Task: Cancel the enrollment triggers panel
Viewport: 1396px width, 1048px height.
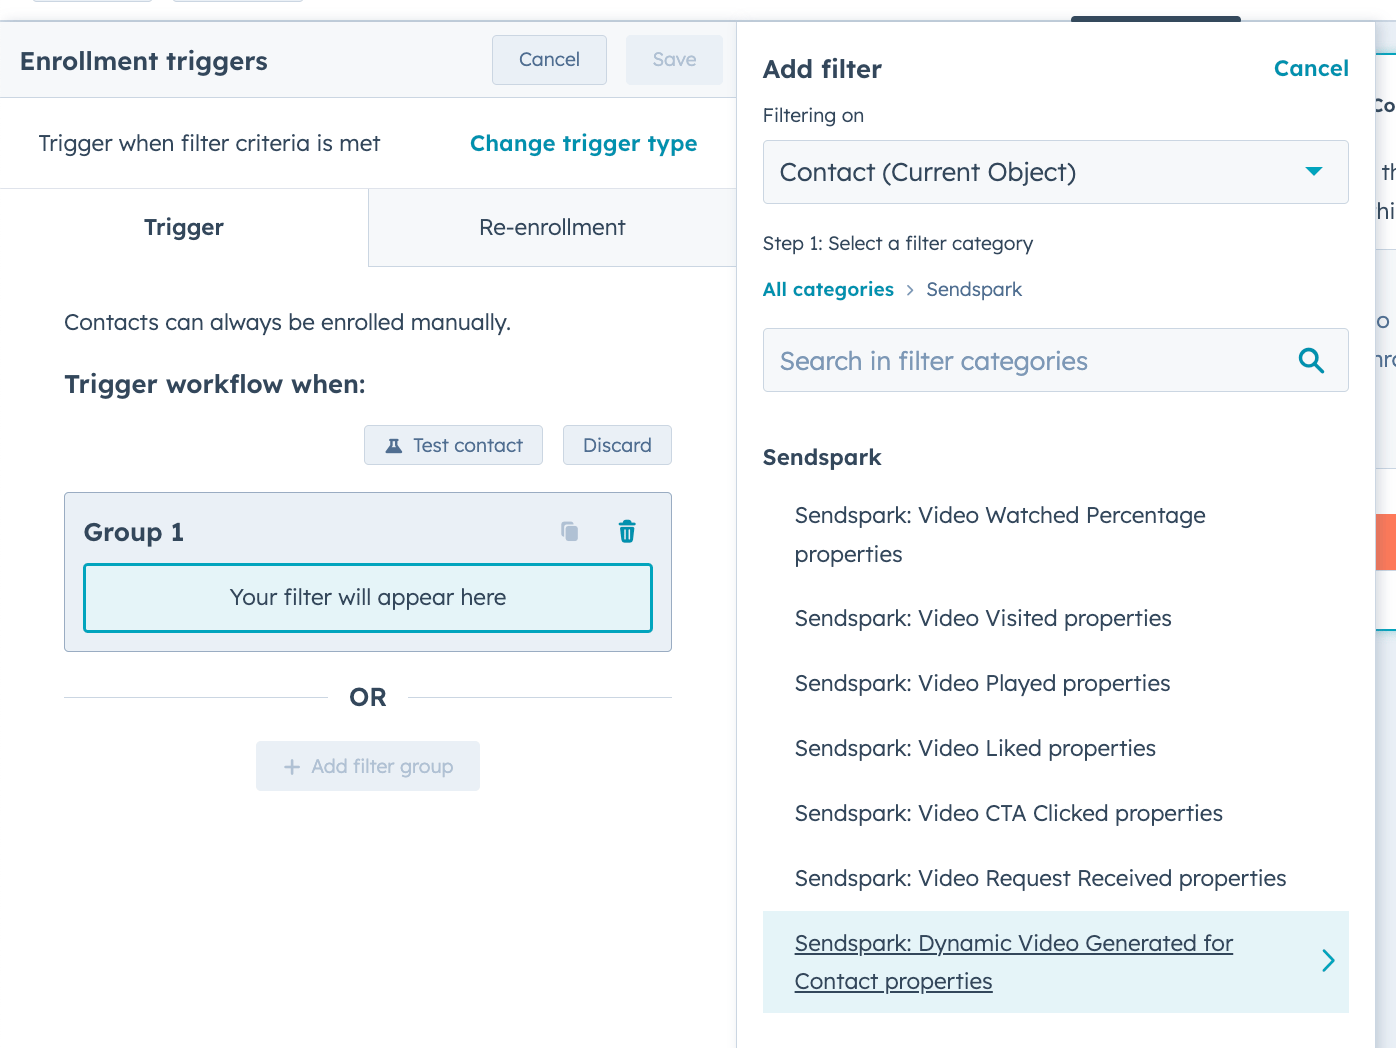Action: click(x=549, y=60)
